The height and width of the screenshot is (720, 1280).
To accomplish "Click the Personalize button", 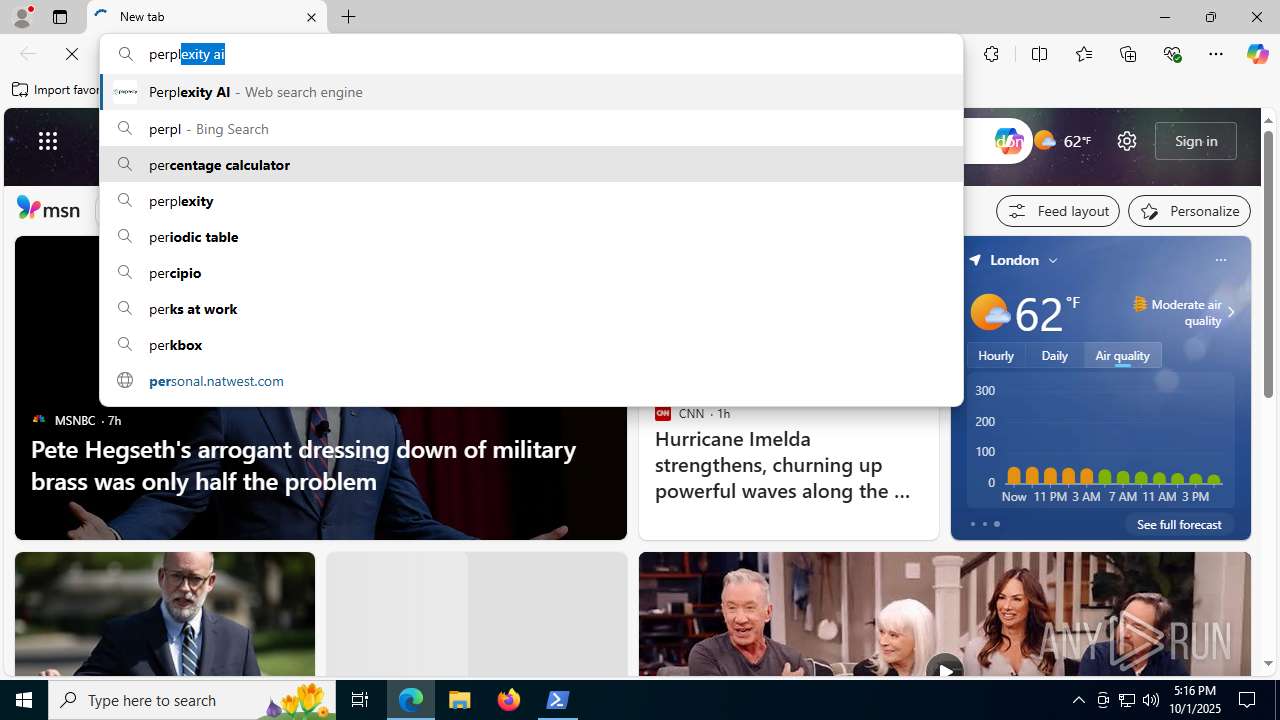I will 1189,211.
